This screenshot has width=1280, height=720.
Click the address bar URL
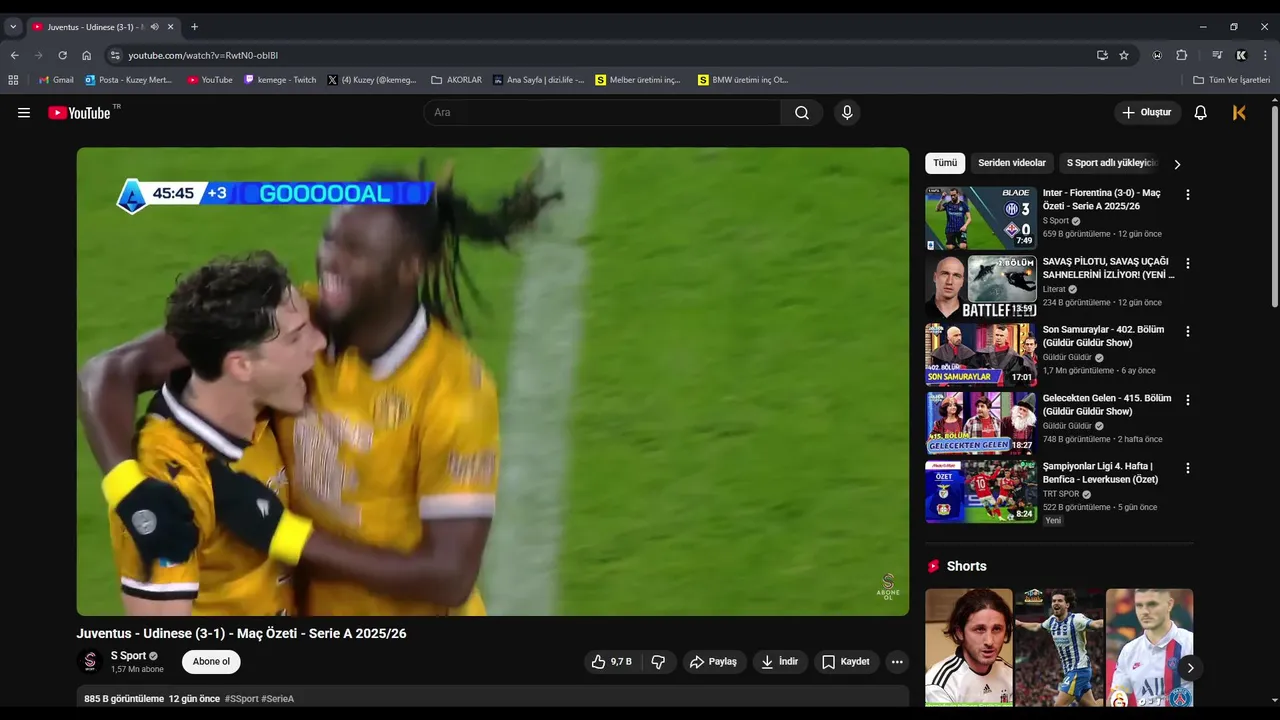point(203,55)
